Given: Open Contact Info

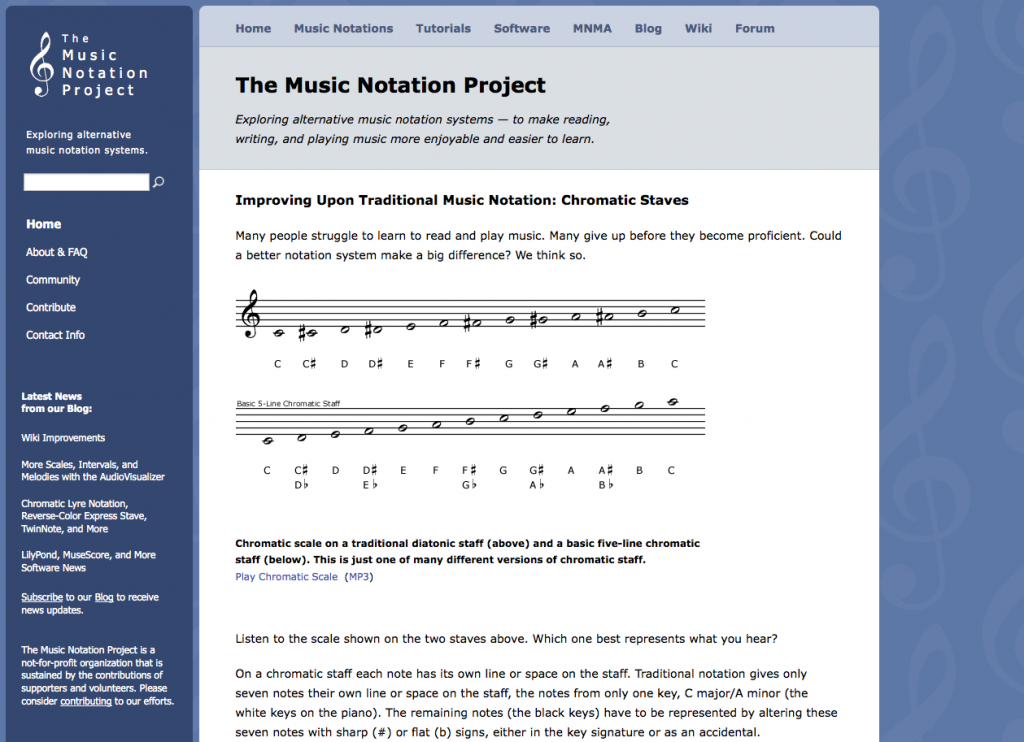Looking at the screenshot, I should (55, 335).
